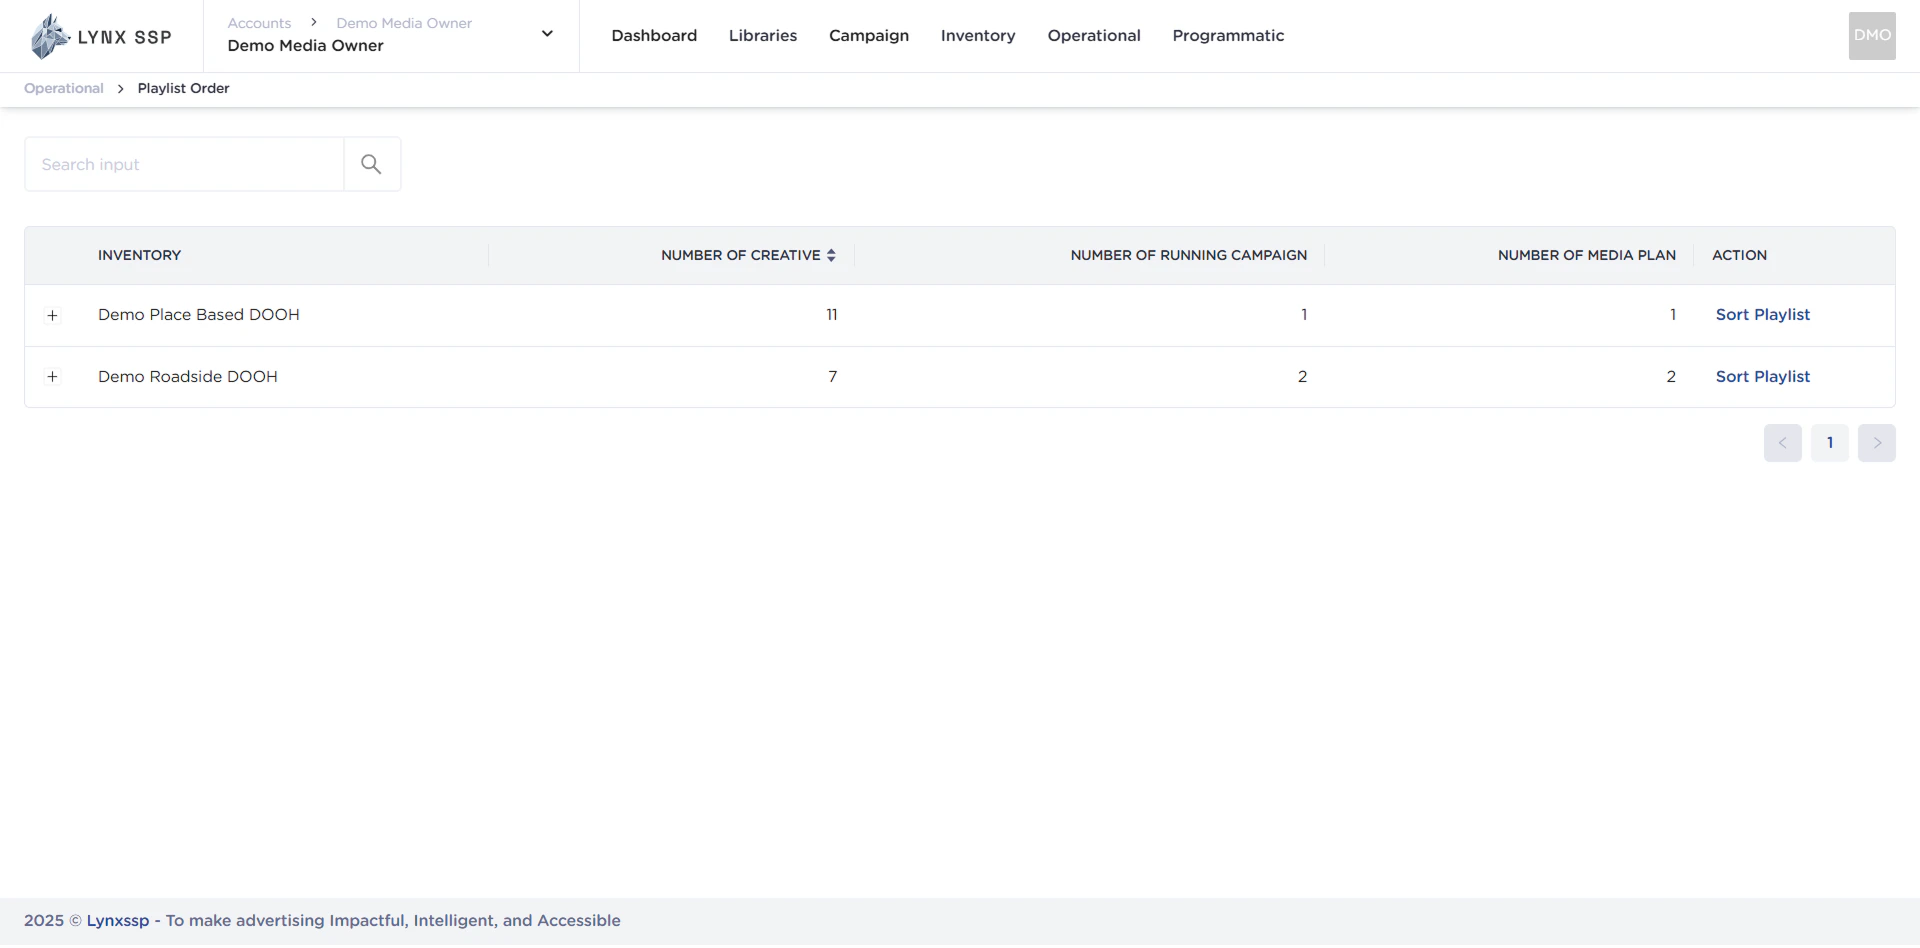1920x948 pixels.
Task: Click the search magnifier icon
Action: 371,163
